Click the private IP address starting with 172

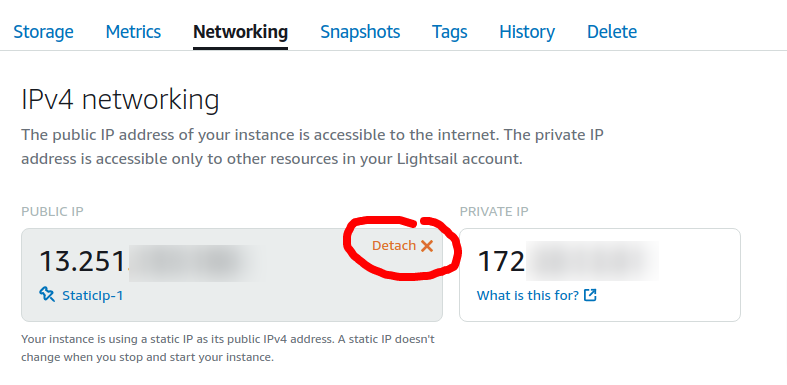pos(567,262)
